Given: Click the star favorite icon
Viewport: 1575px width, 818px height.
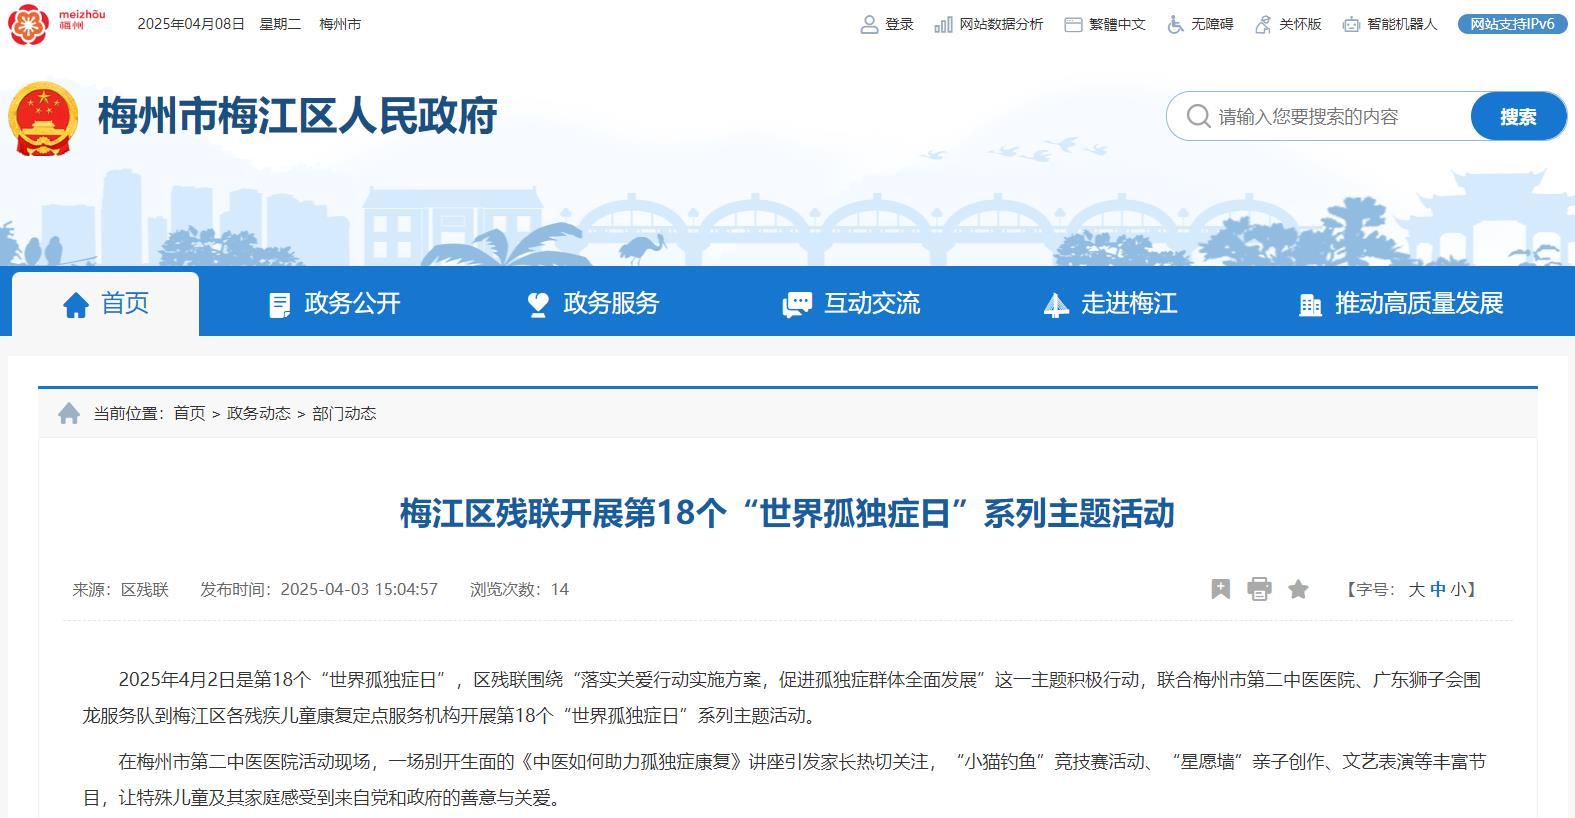Looking at the screenshot, I should pos(1298,589).
